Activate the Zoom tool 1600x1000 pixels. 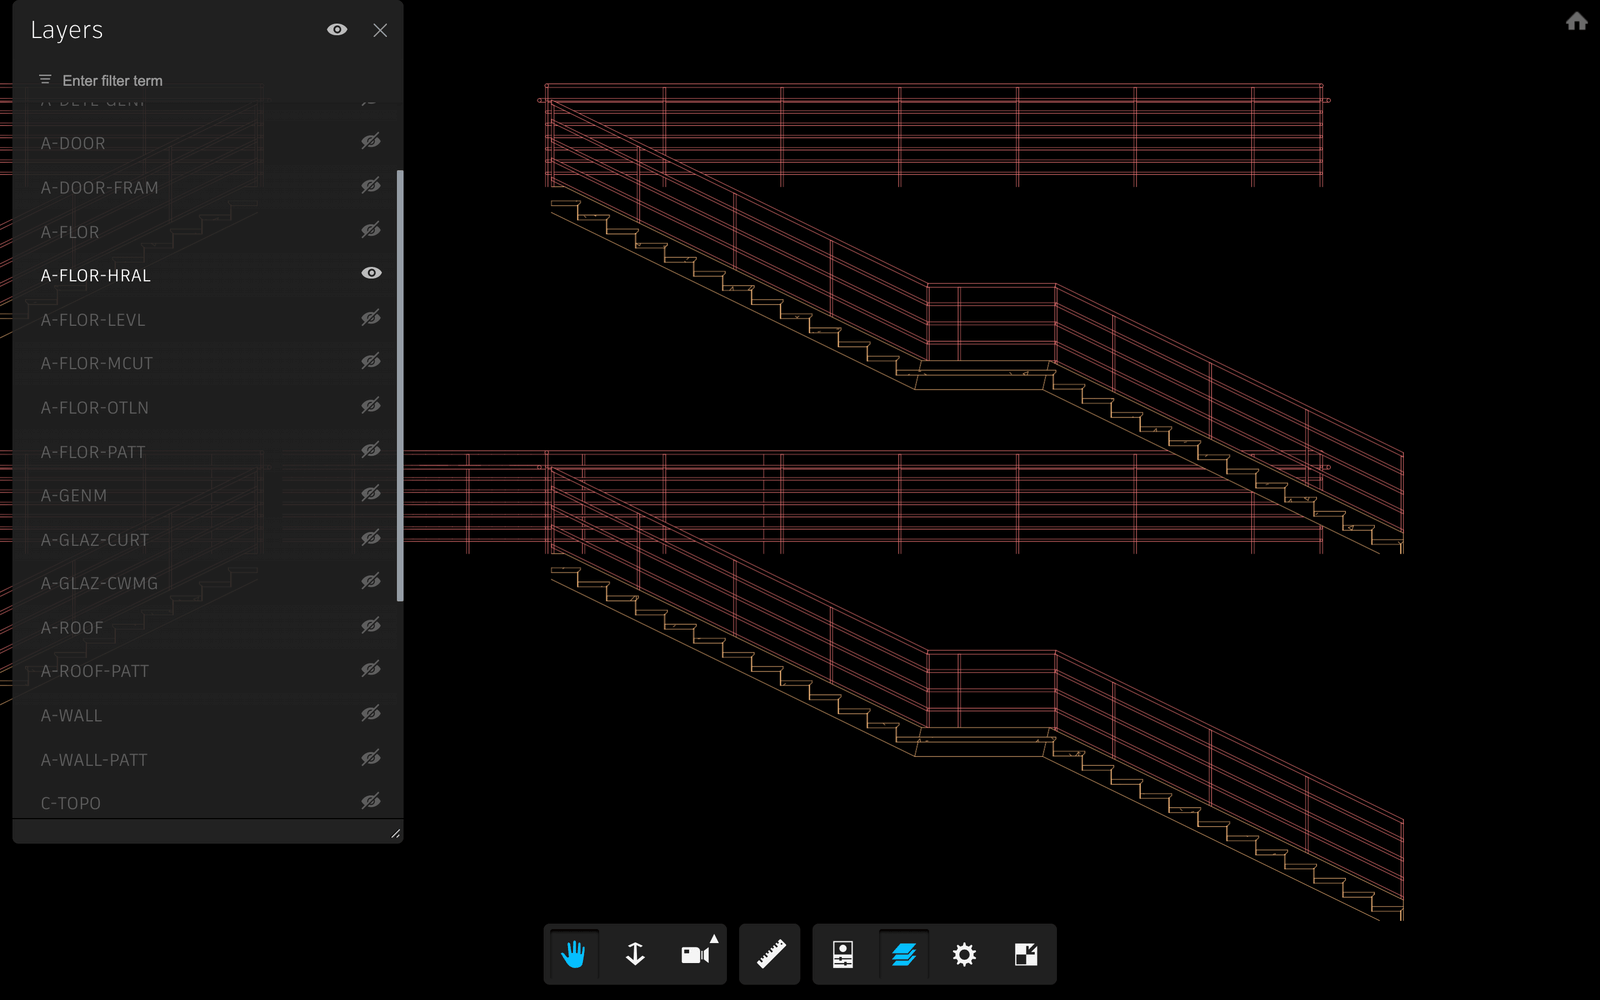634,954
